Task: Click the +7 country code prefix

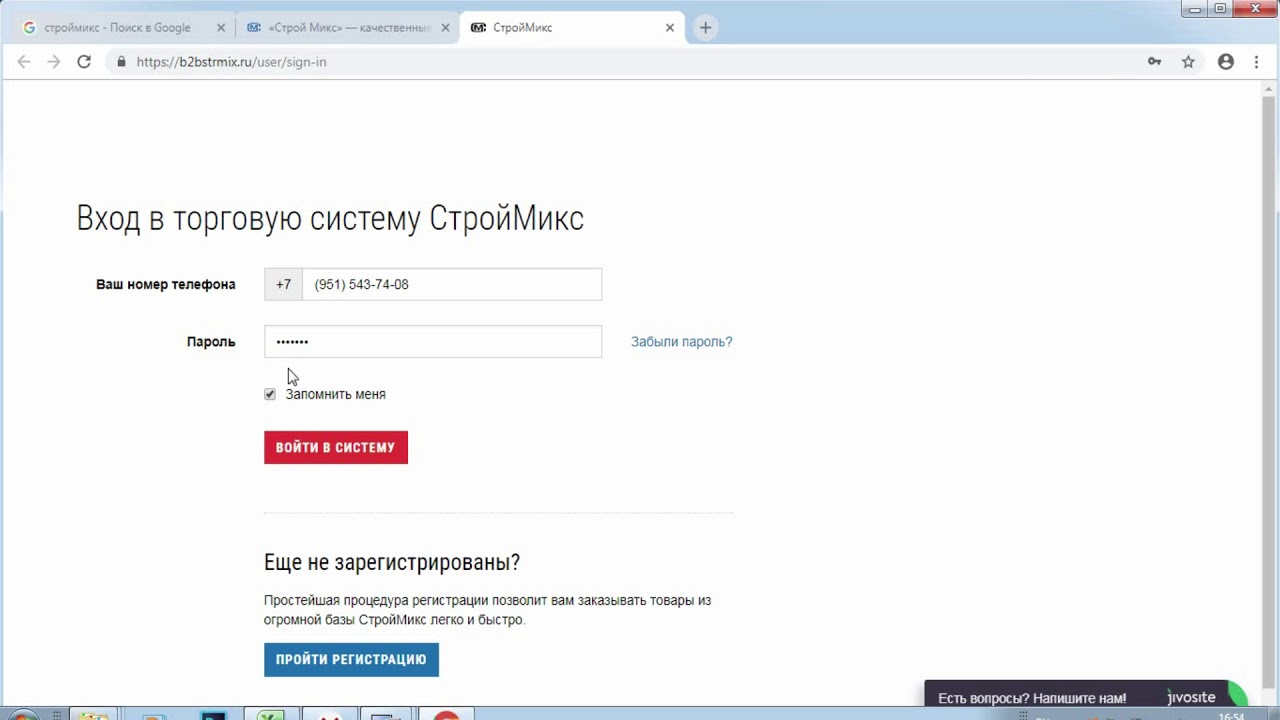Action: [283, 284]
